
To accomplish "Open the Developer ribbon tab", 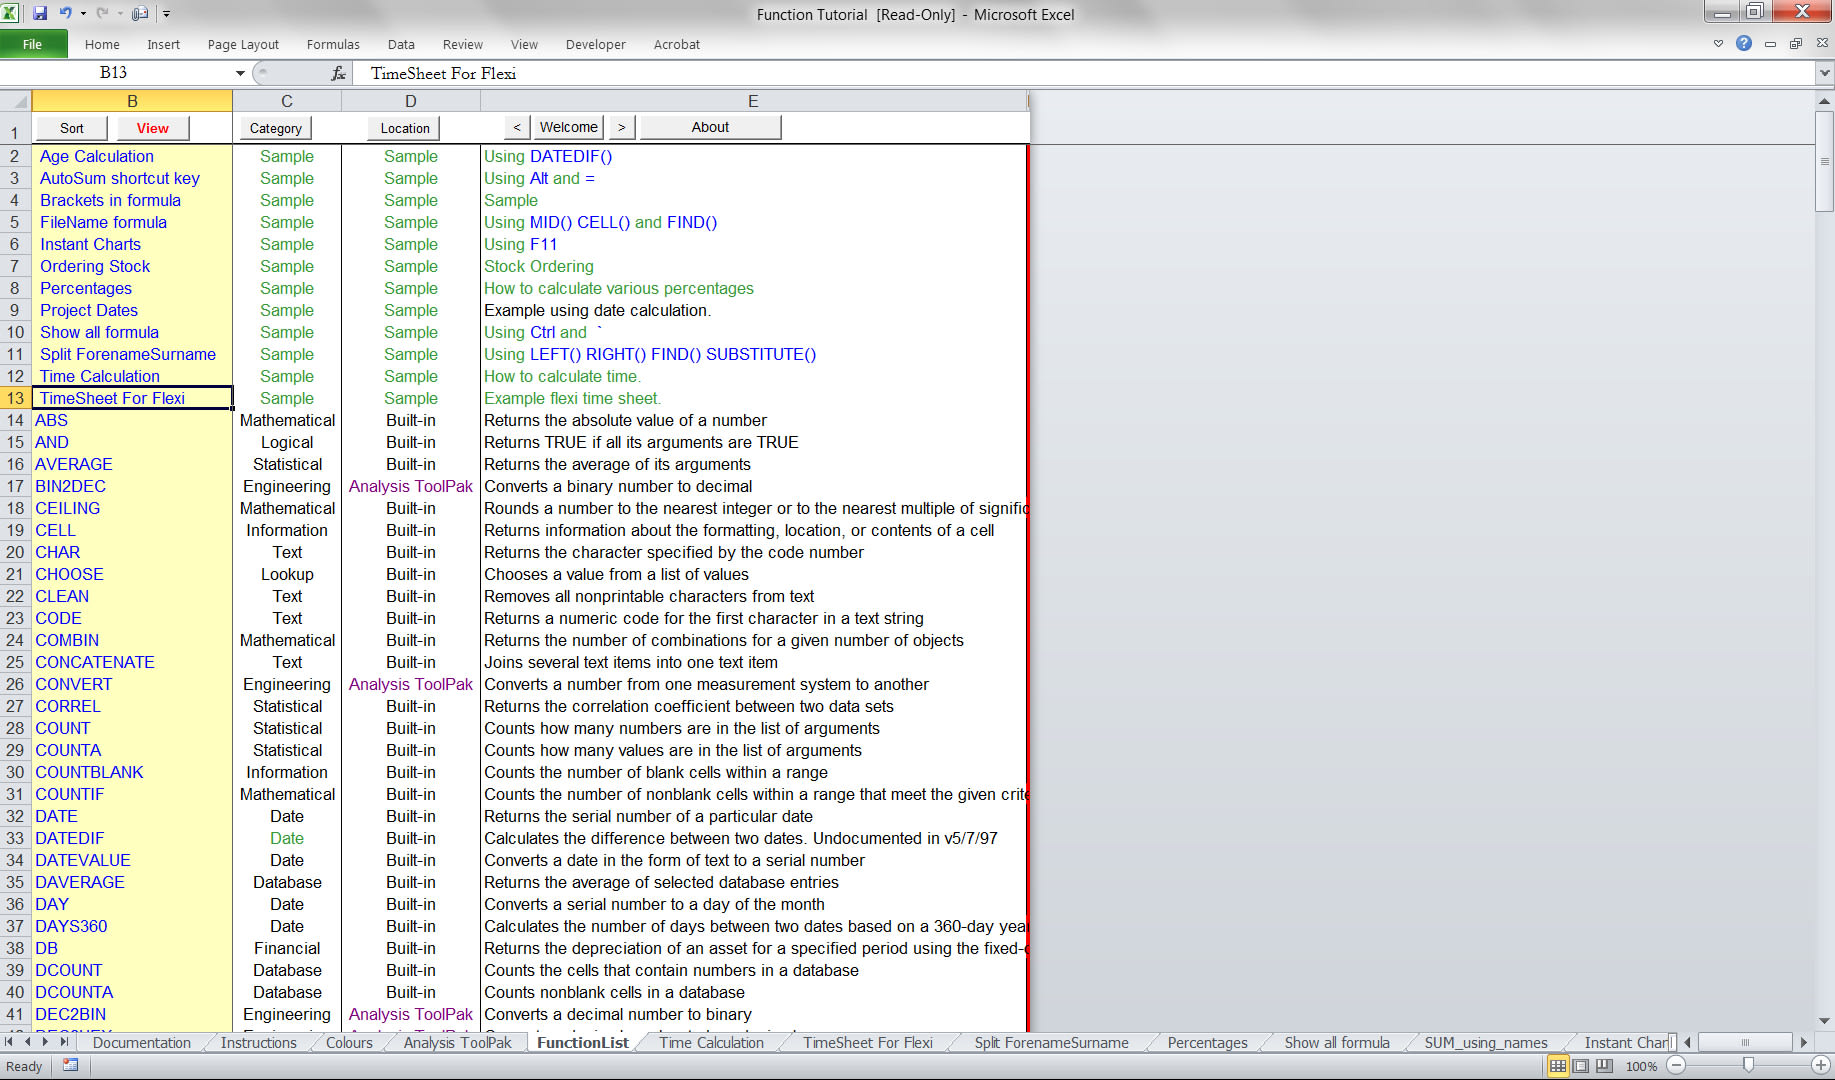I will click(x=595, y=44).
